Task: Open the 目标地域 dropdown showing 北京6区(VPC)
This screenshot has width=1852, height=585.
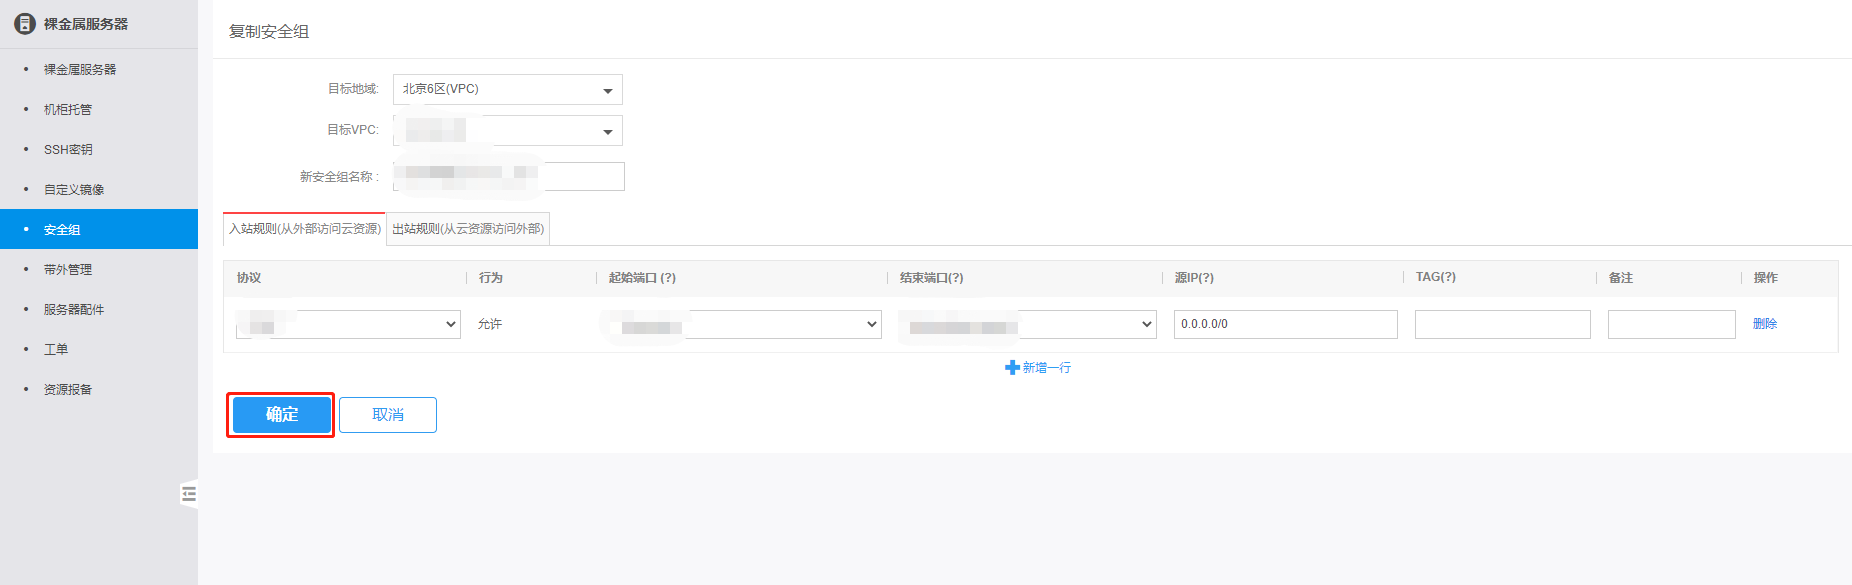Action: coord(508,89)
